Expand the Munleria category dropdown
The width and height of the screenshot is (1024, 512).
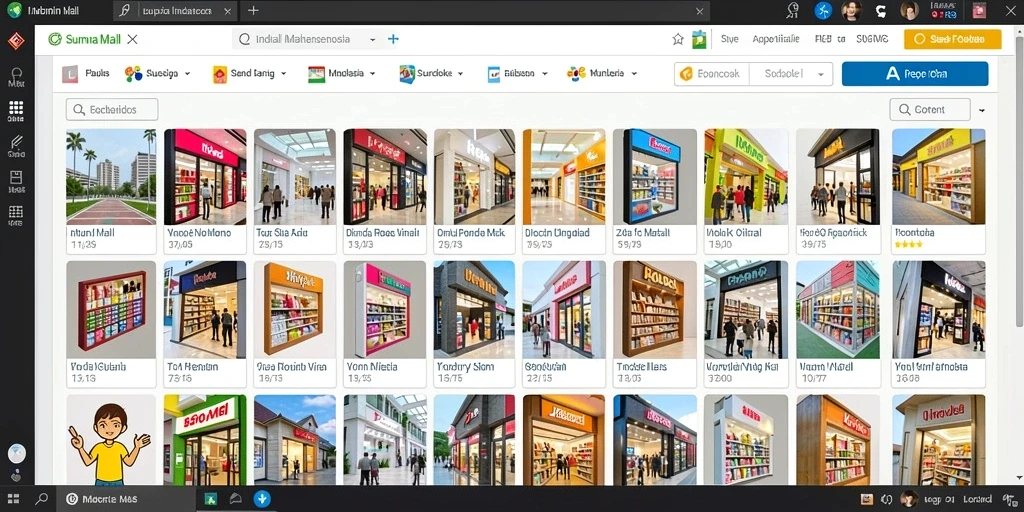click(633, 74)
